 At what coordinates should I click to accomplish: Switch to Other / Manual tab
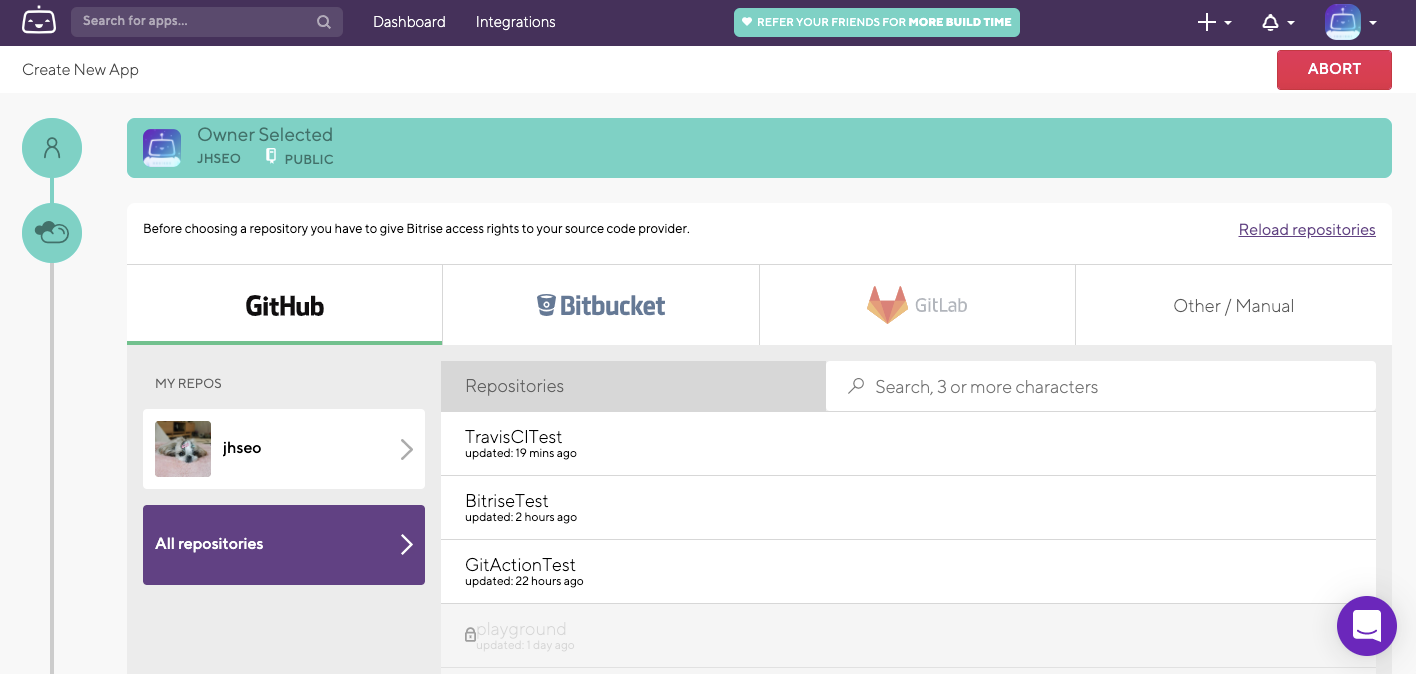[x=1234, y=305]
